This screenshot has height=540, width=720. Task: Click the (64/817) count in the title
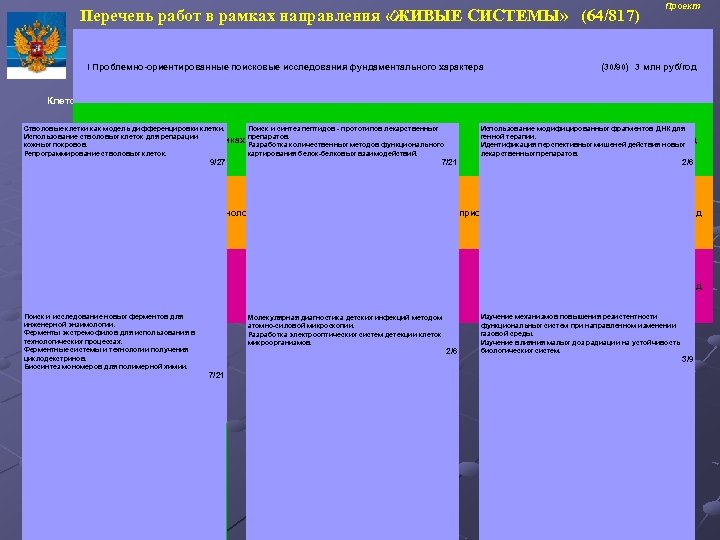(610, 16)
